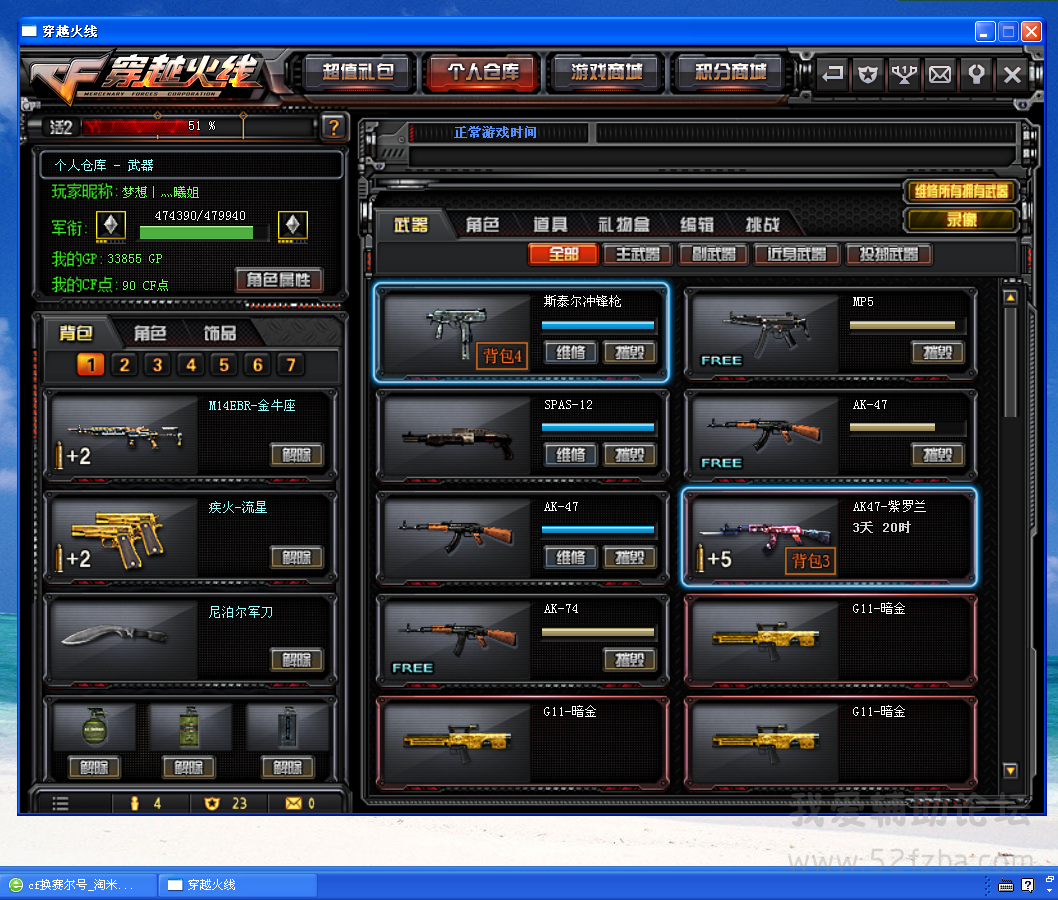Click the 穿越火线 taskbar button

(x=238, y=884)
